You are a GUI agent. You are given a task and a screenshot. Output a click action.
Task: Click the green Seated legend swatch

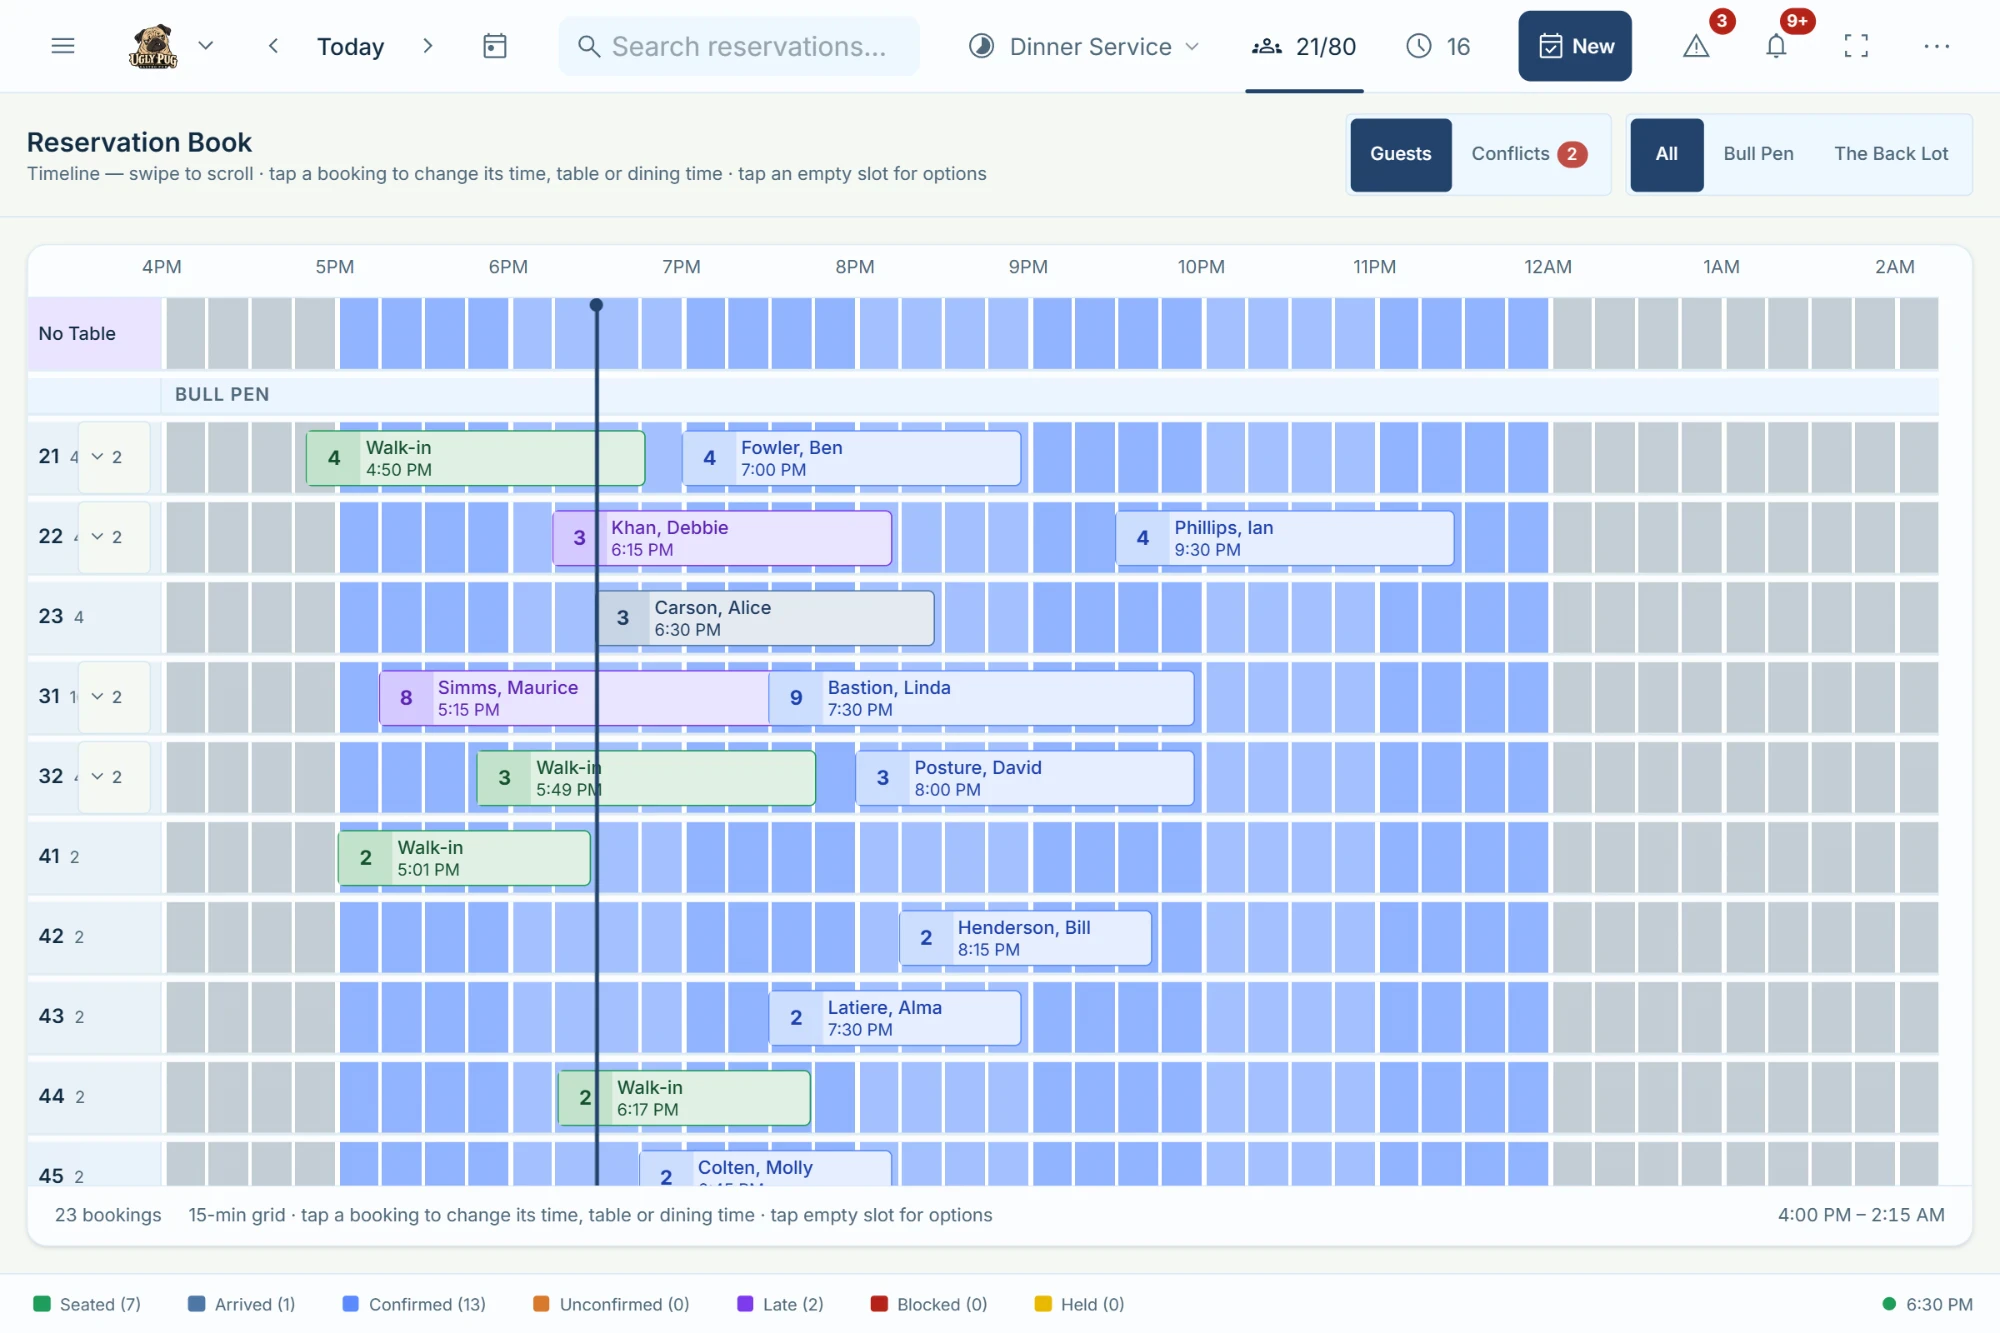click(x=42, y=1304)
